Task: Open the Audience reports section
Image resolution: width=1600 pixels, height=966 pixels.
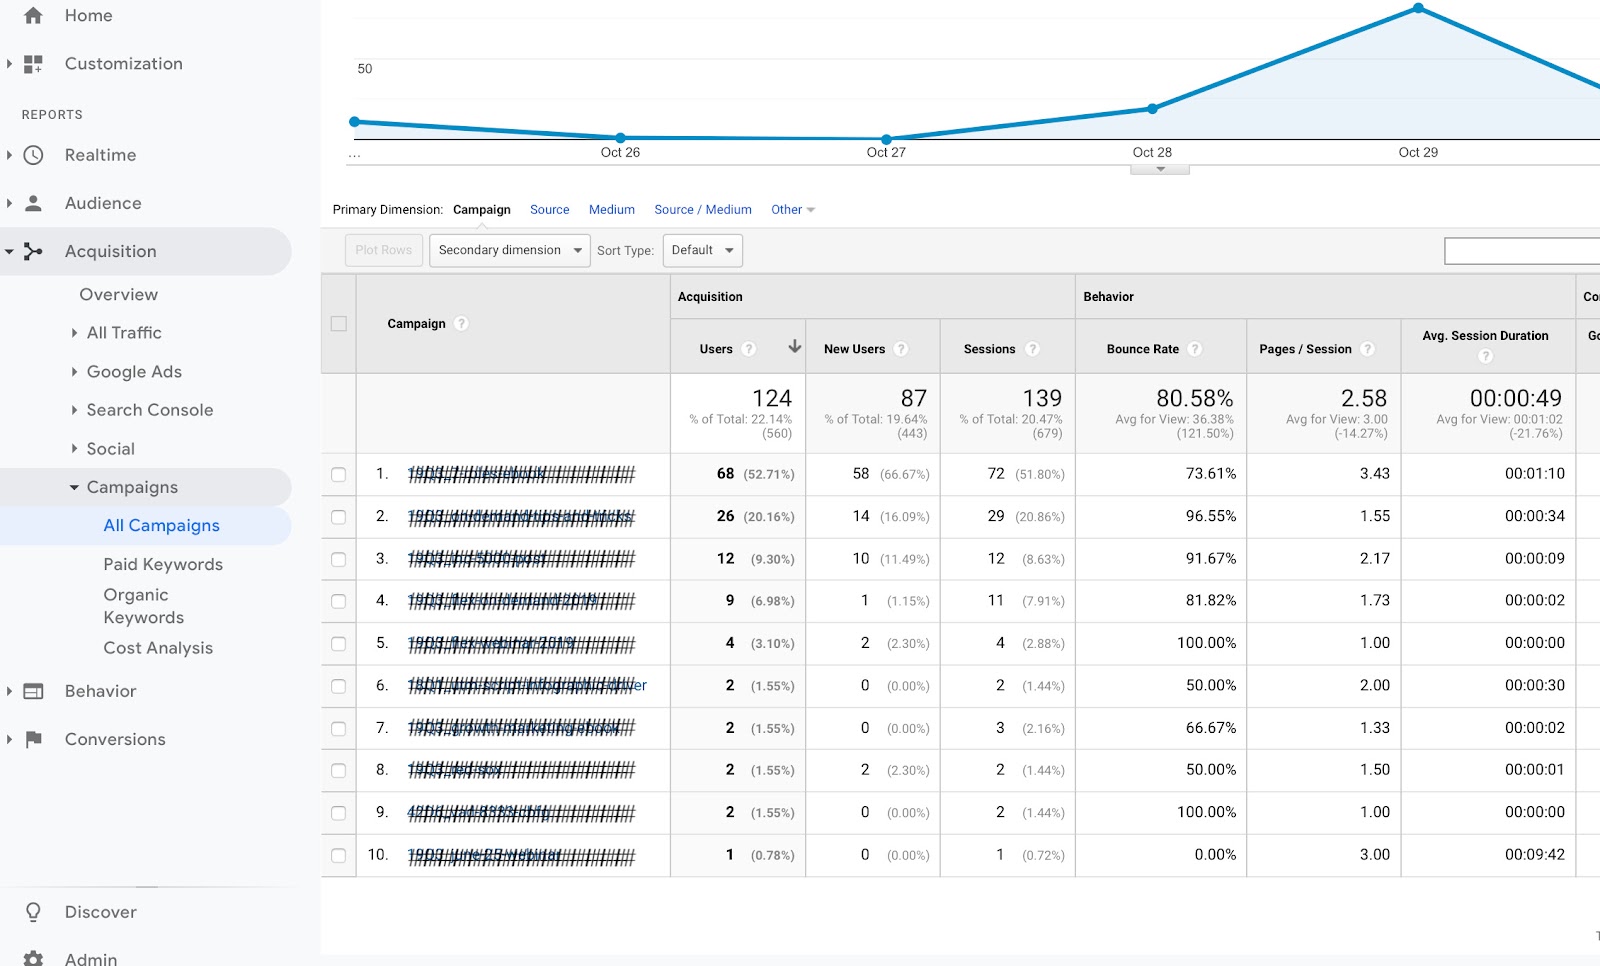Action: coord(103,203)
